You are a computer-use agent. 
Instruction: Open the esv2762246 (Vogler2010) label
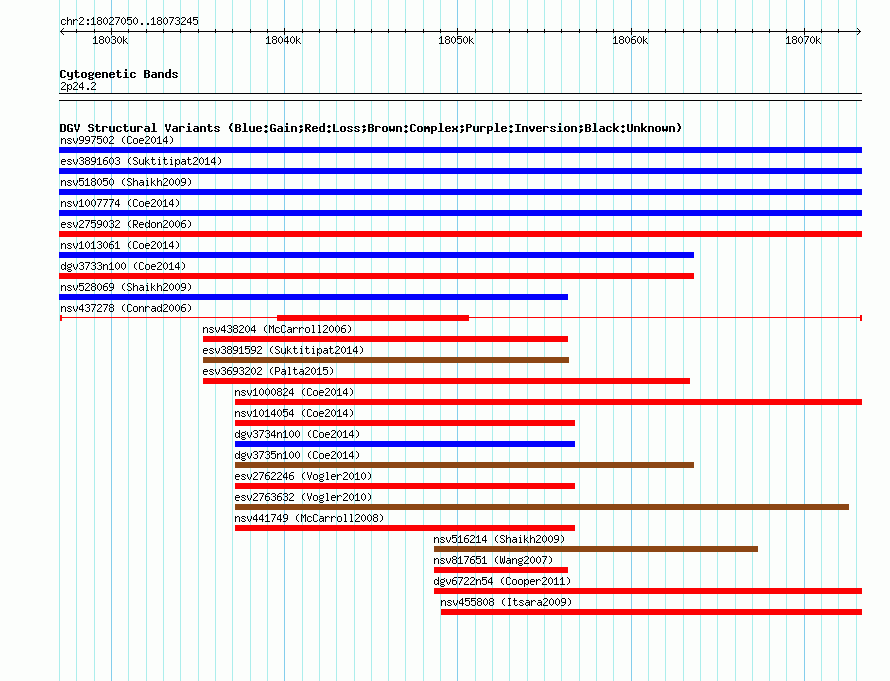click(x=303, y=476)
